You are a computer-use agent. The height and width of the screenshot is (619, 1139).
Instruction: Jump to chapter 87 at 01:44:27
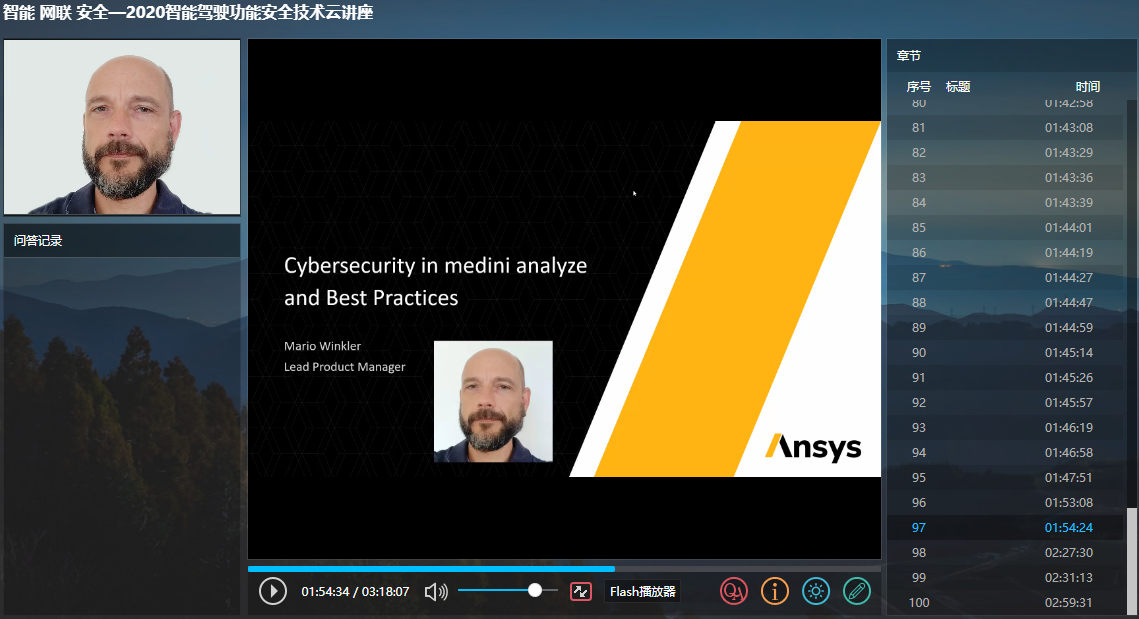[x=1006, y=278]
